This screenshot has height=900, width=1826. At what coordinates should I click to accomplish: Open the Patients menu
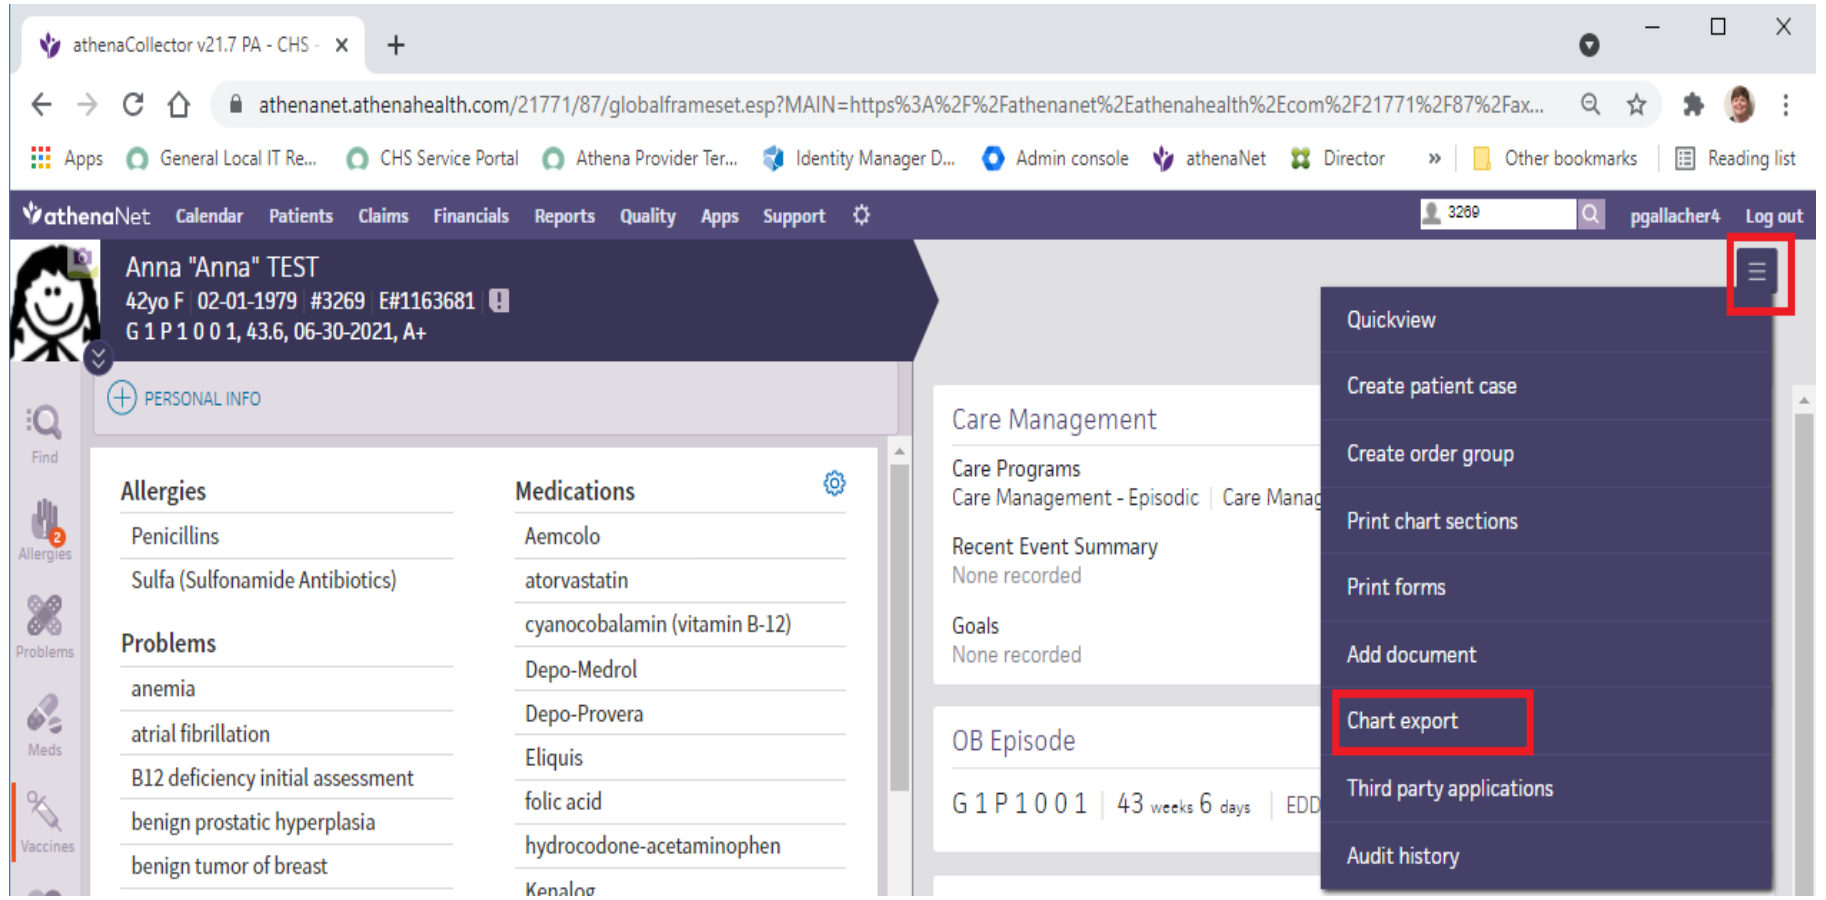pyautogui.click(x=301, y=216)
